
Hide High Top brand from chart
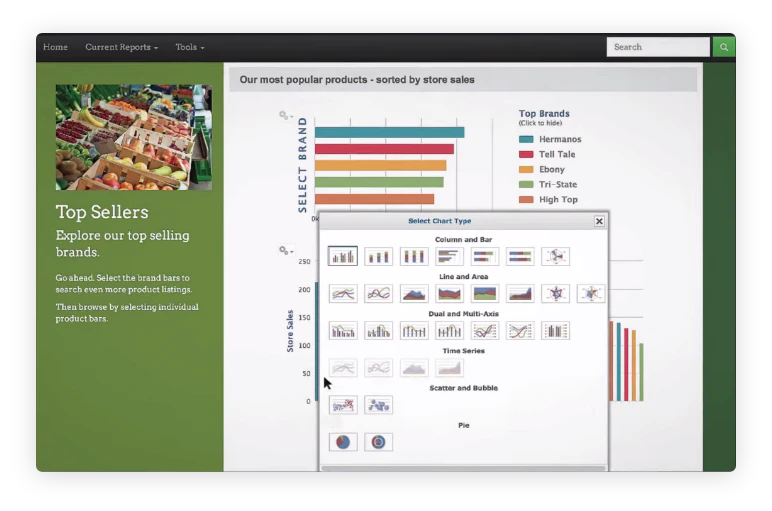click(548, 199)
